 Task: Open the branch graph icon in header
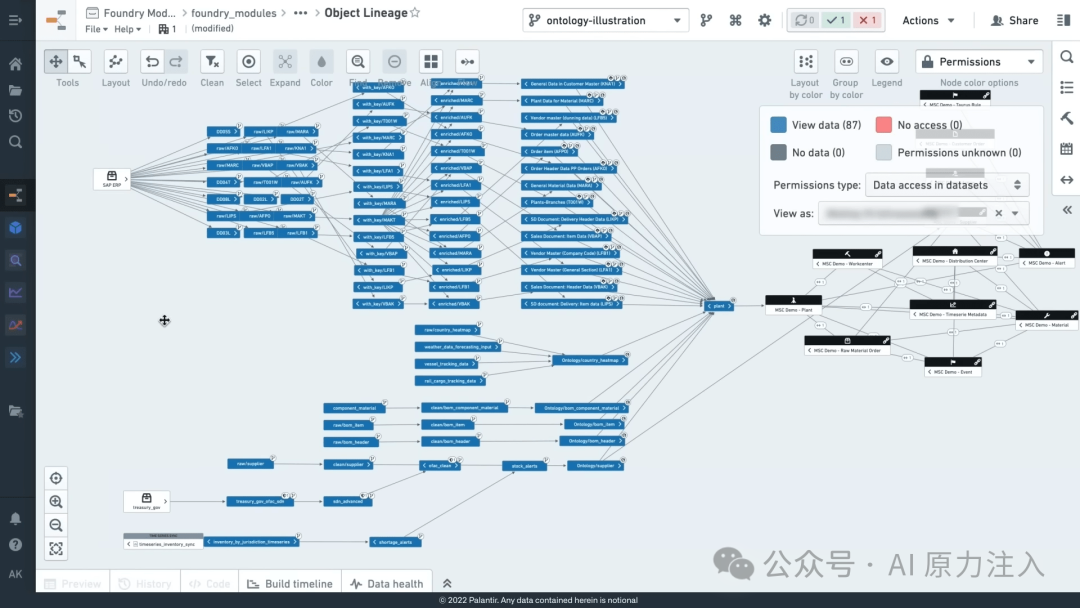tap(706, 21)
